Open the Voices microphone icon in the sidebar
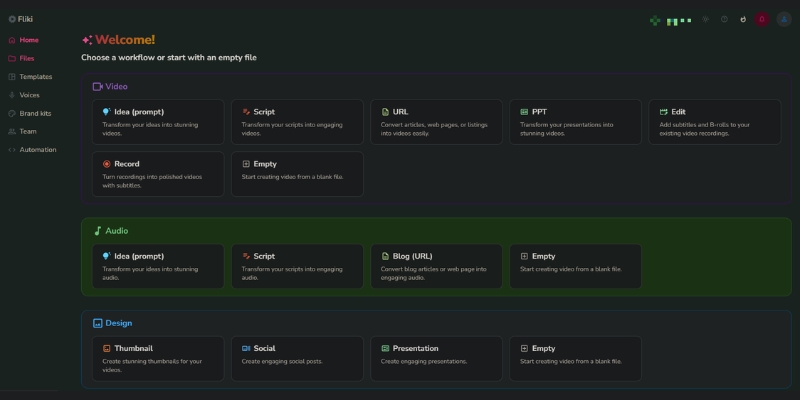 (x=12, y=95)
